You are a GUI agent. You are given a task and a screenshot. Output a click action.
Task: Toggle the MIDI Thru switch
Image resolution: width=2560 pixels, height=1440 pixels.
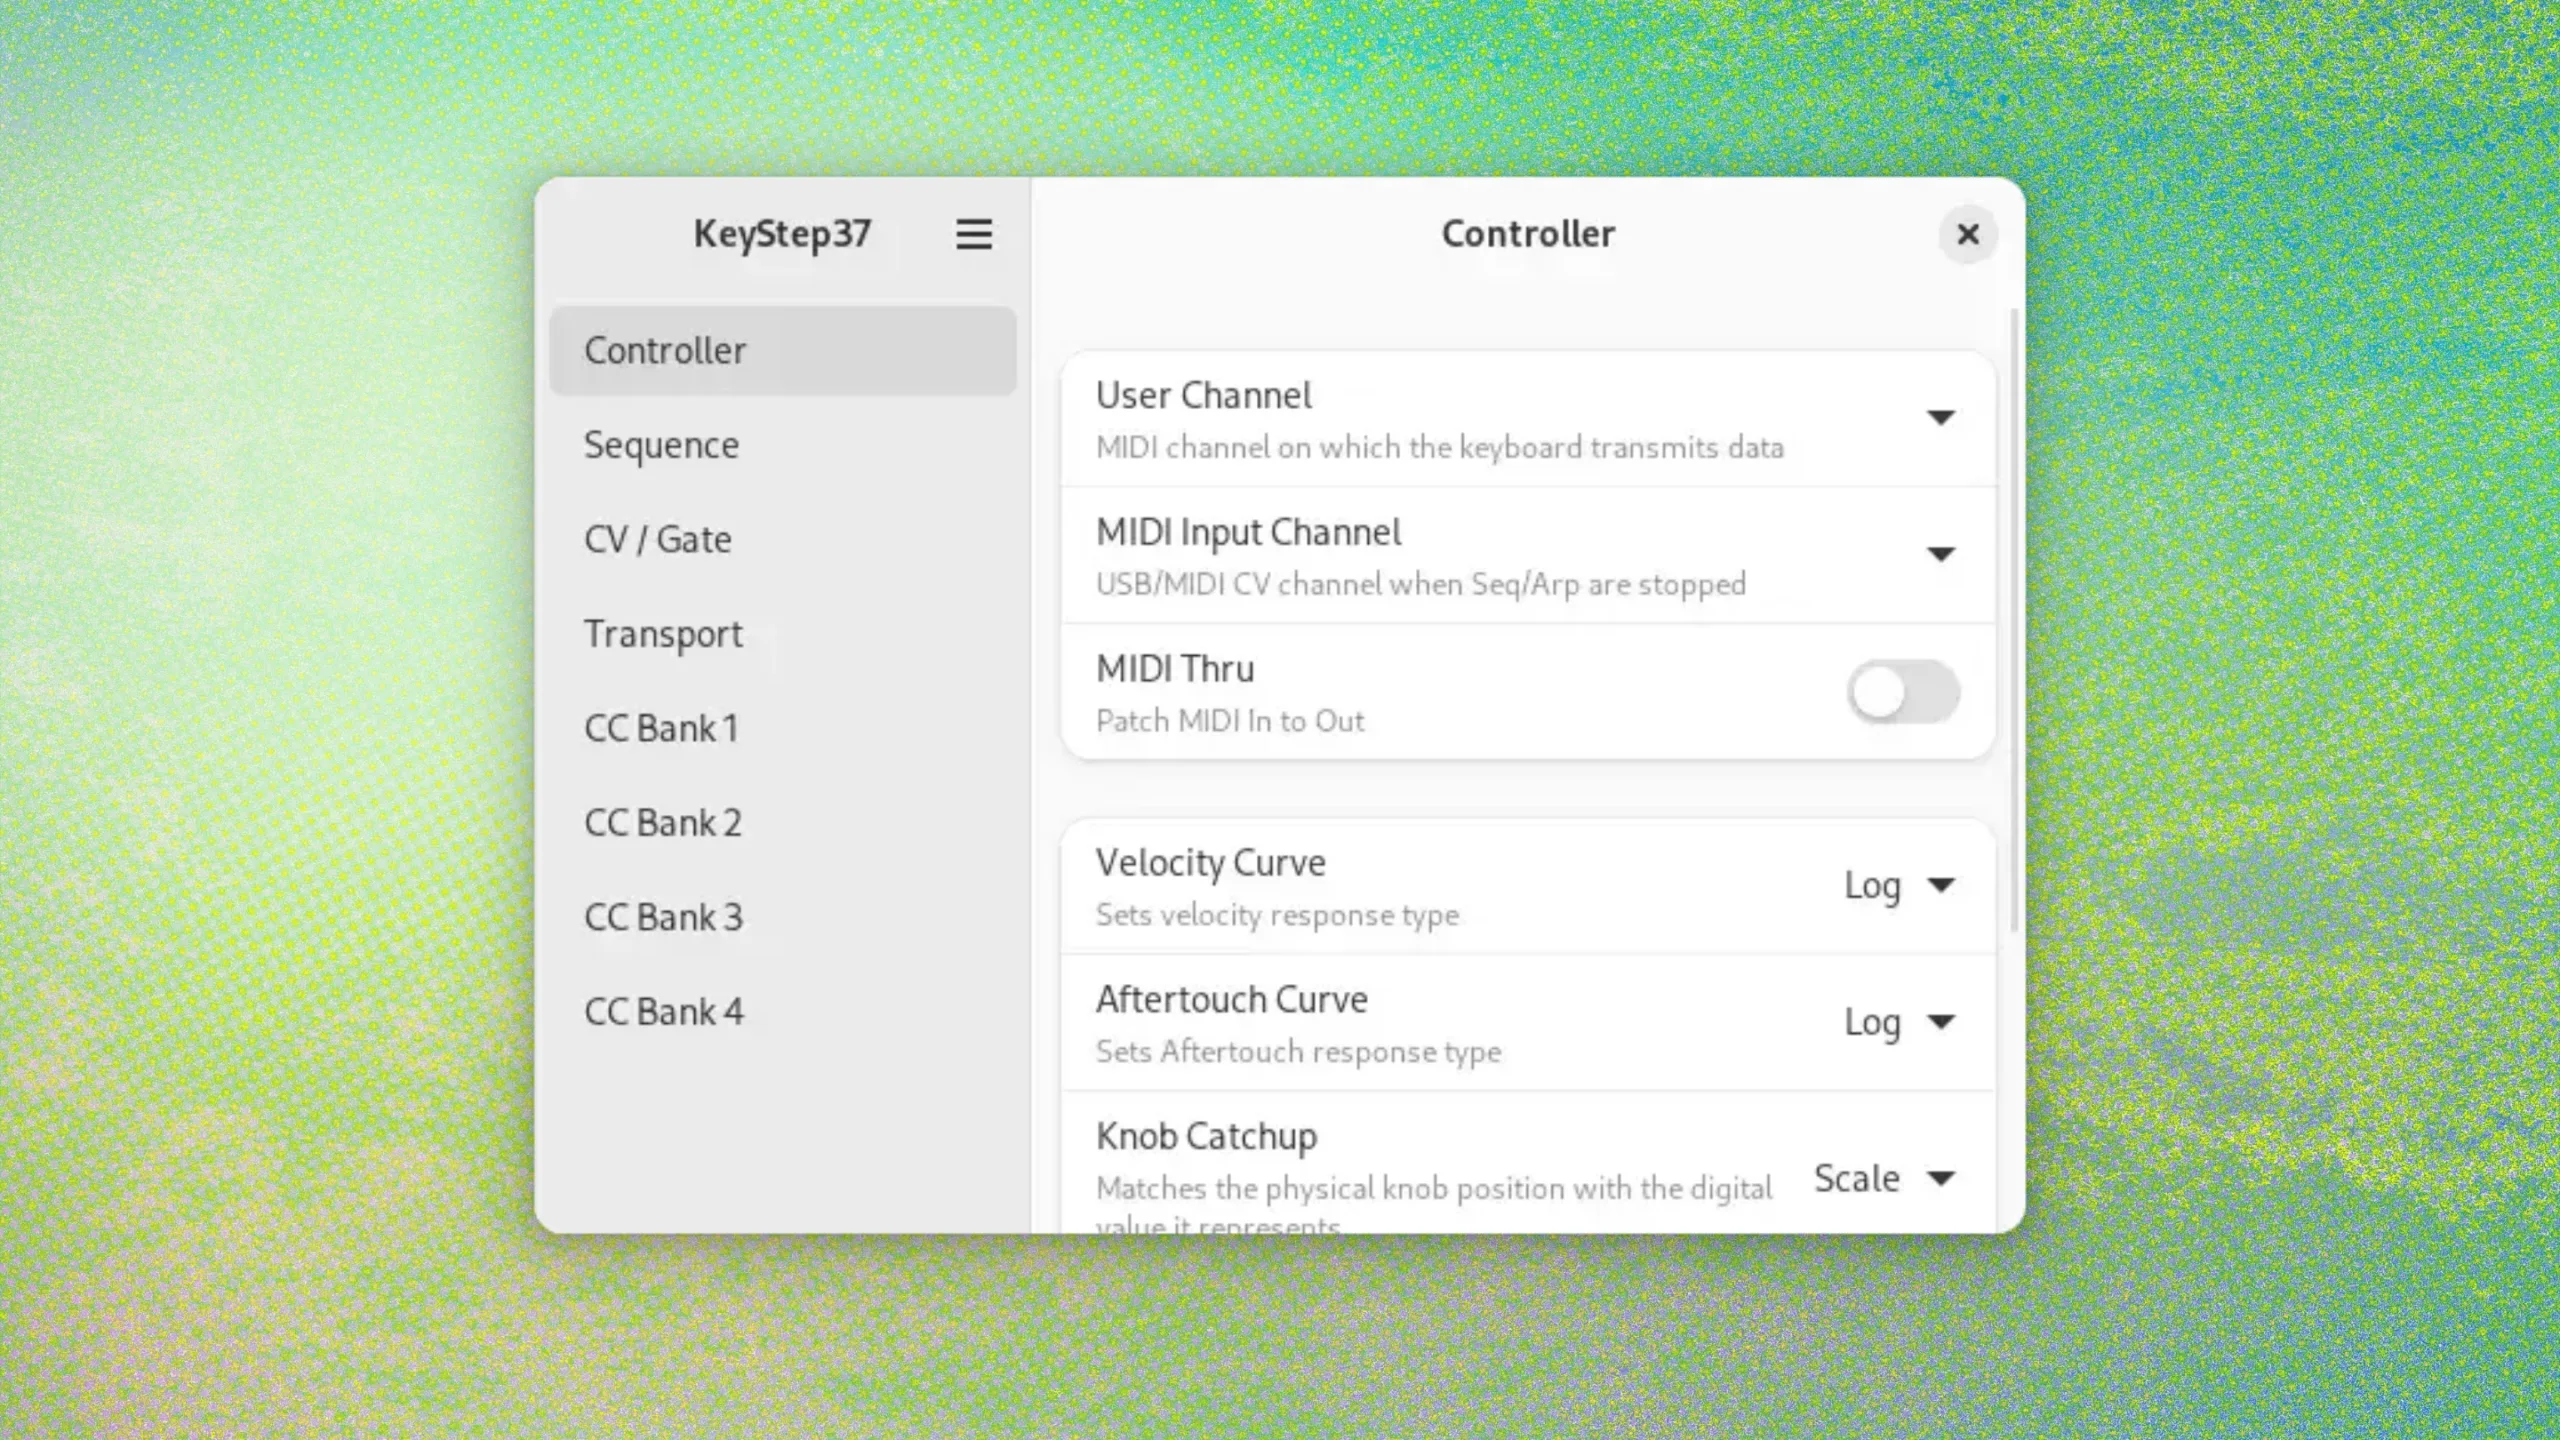[x=1903, y=692]
